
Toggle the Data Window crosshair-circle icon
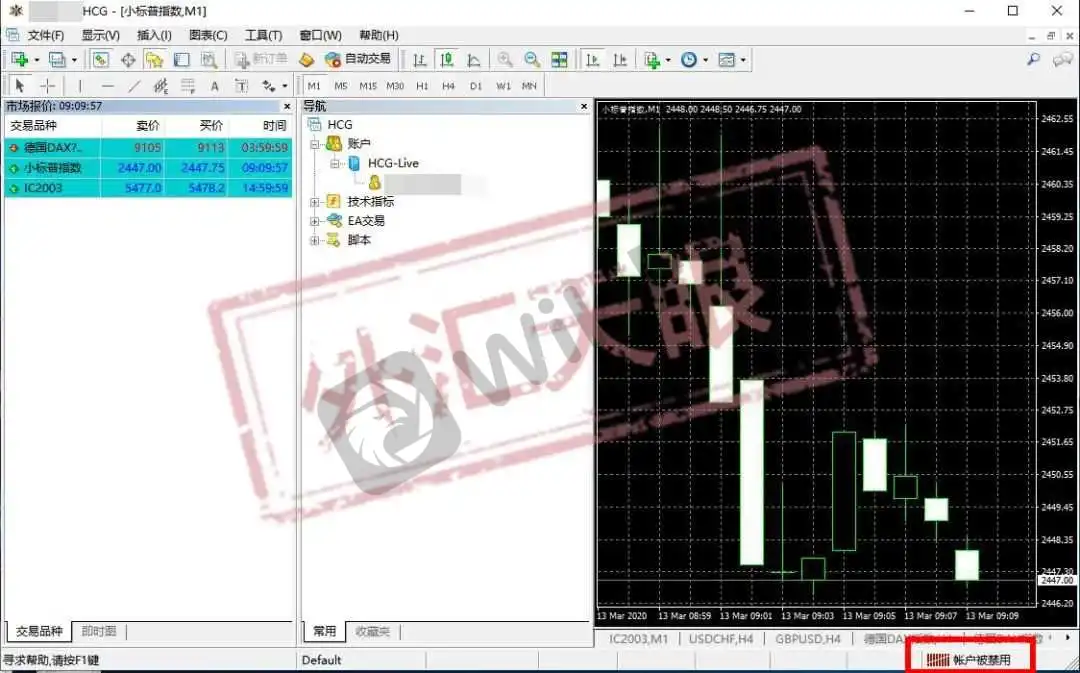(128, 60)
